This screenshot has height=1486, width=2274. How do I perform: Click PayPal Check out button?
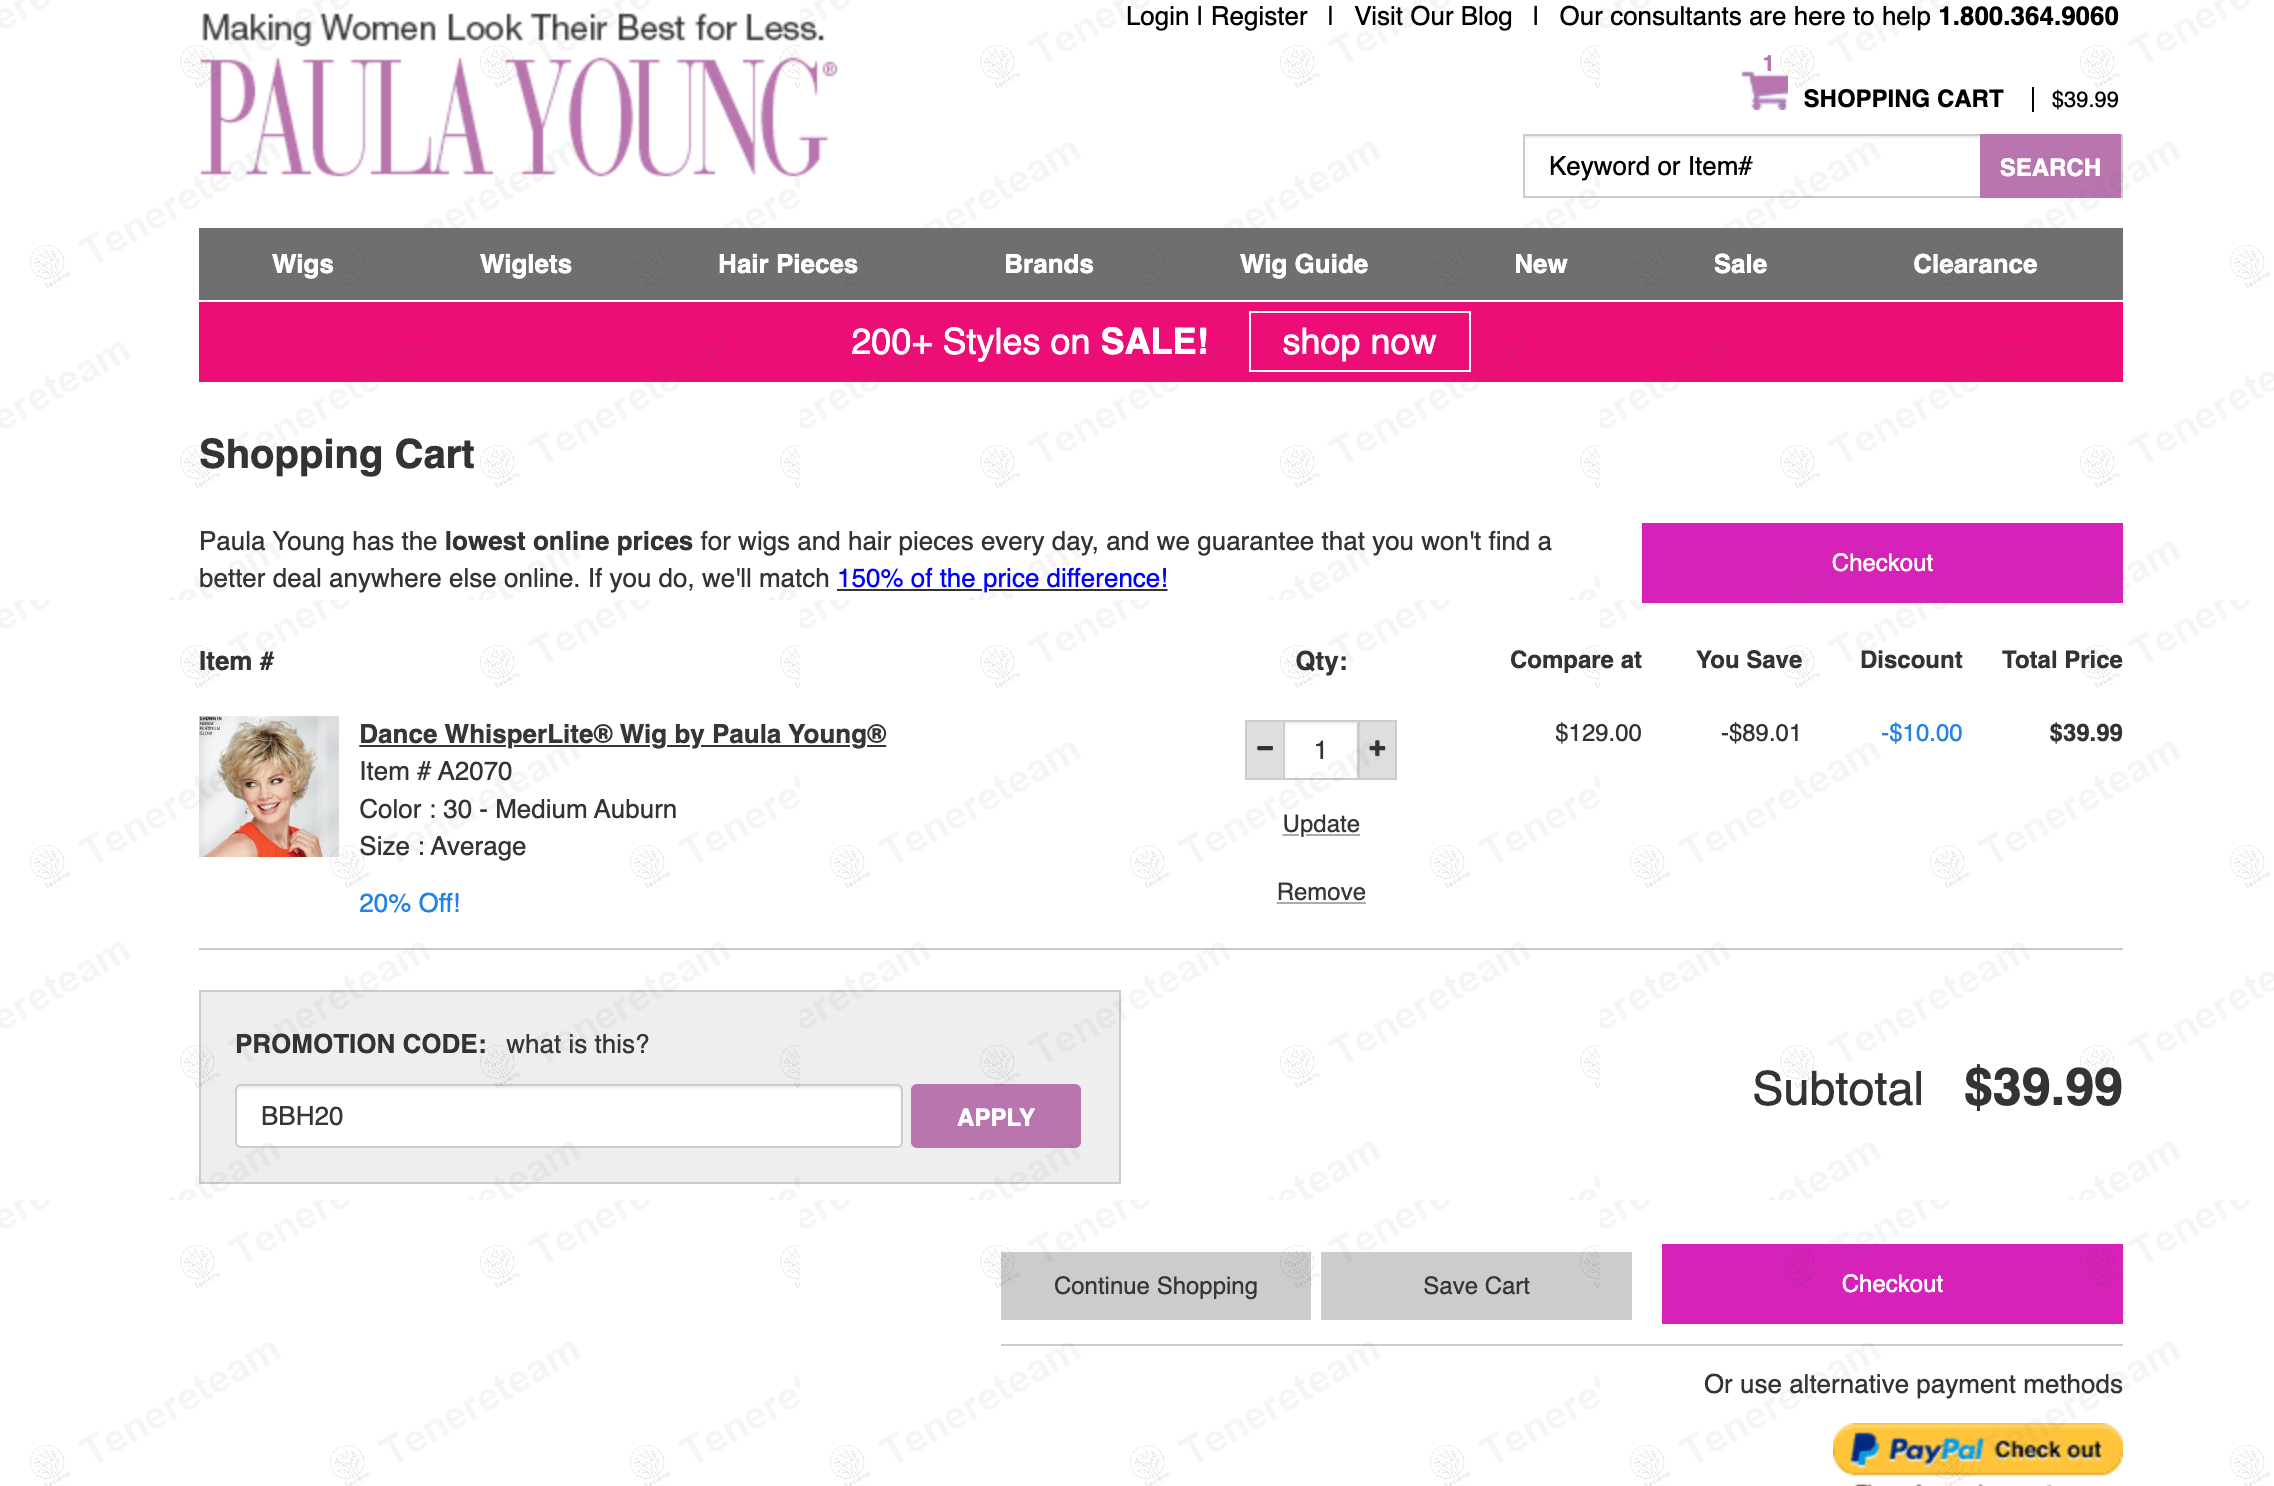pyautogui.click(x=1976, y=1449)
